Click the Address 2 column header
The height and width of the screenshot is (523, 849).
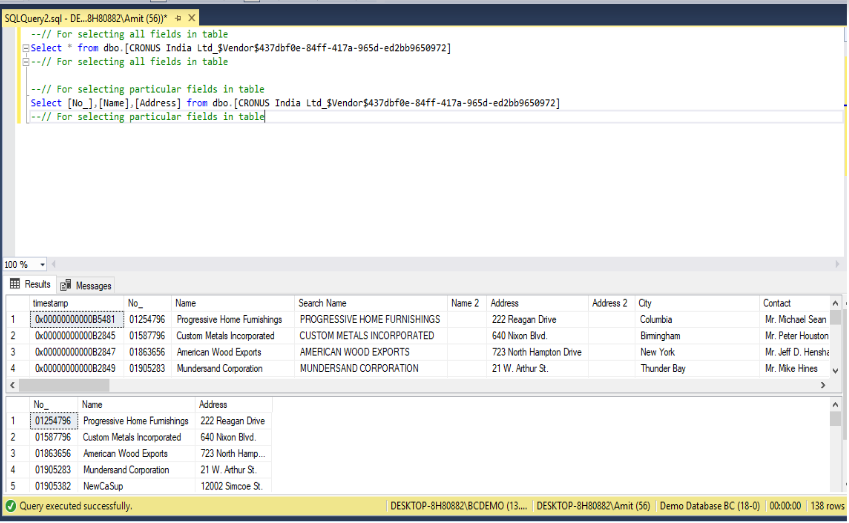pyautogui.click(x=611, y=303)
